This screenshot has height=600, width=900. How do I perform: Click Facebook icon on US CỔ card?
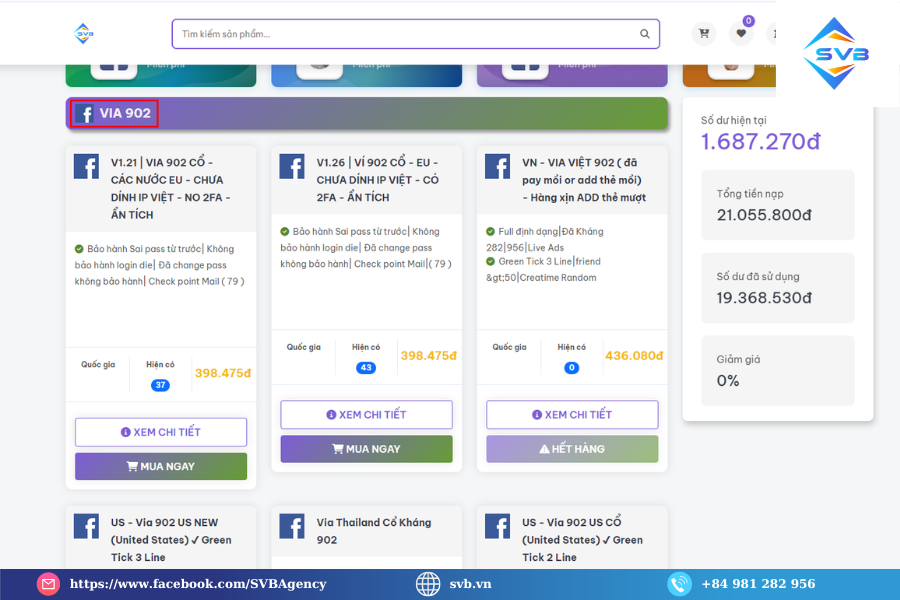click(497, 526)
